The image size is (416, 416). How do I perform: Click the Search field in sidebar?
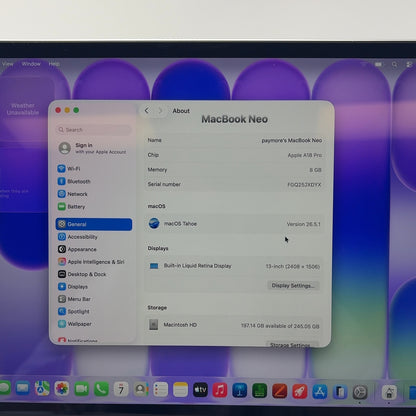[94, 130]
